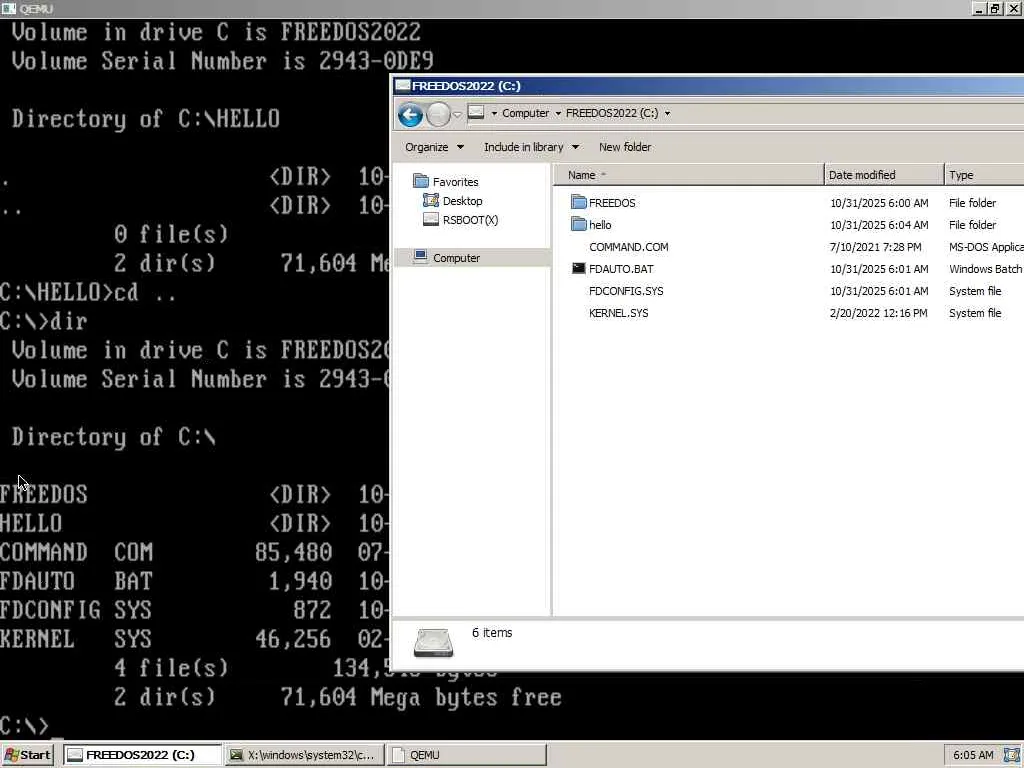Select RSBOOT(X) in the navigation pane
This screenshot has width=1024, height=768.
(470, 220)
